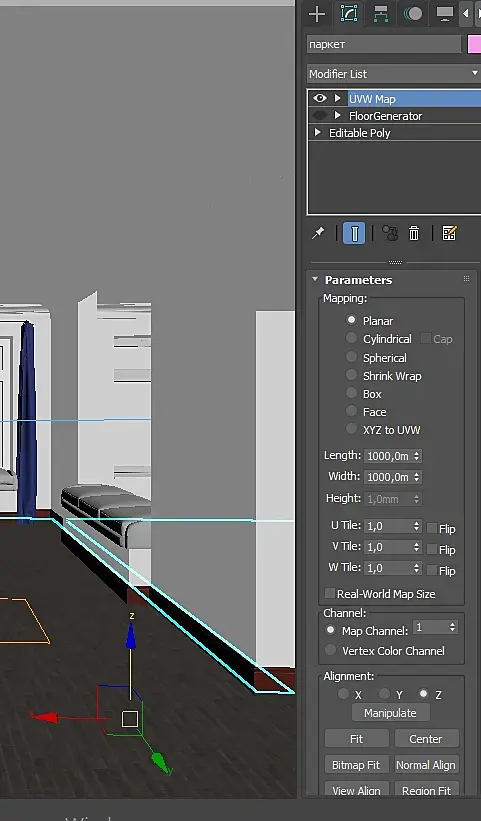Viewport: 481px width, 821px height.
Task: Expand the Editable Poly entry
Action: pyautogui.click(x=317, y=132)
